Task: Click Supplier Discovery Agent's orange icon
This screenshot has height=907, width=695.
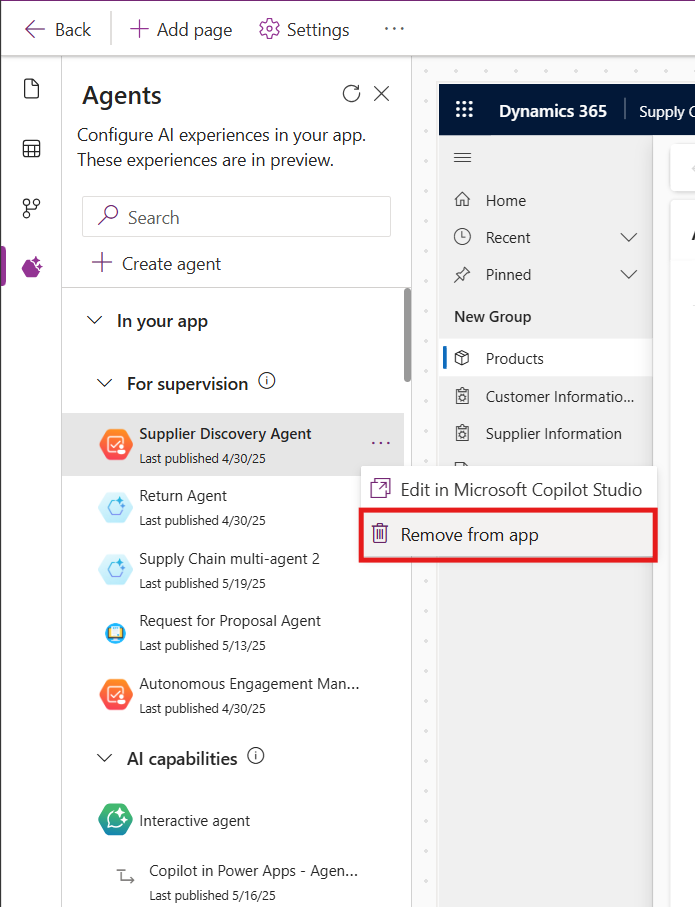Action: (x=116, y=445)
